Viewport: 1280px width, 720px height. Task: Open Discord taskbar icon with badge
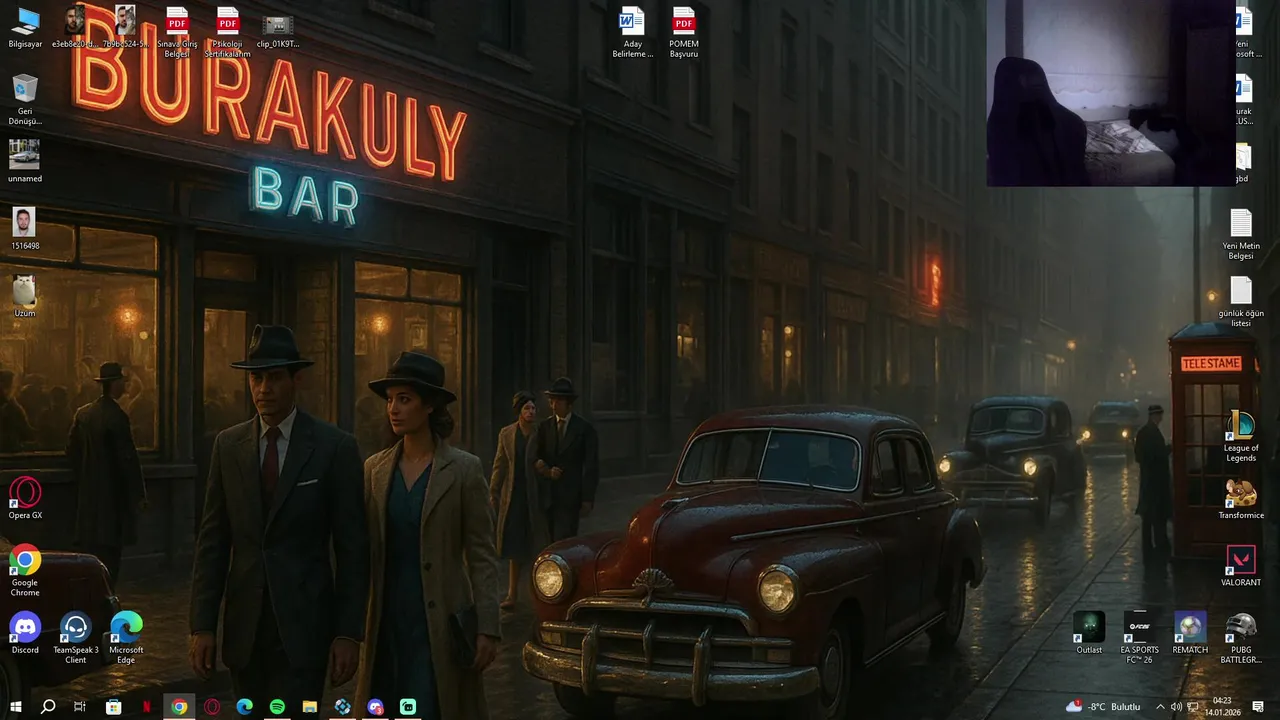pos(375,707)
